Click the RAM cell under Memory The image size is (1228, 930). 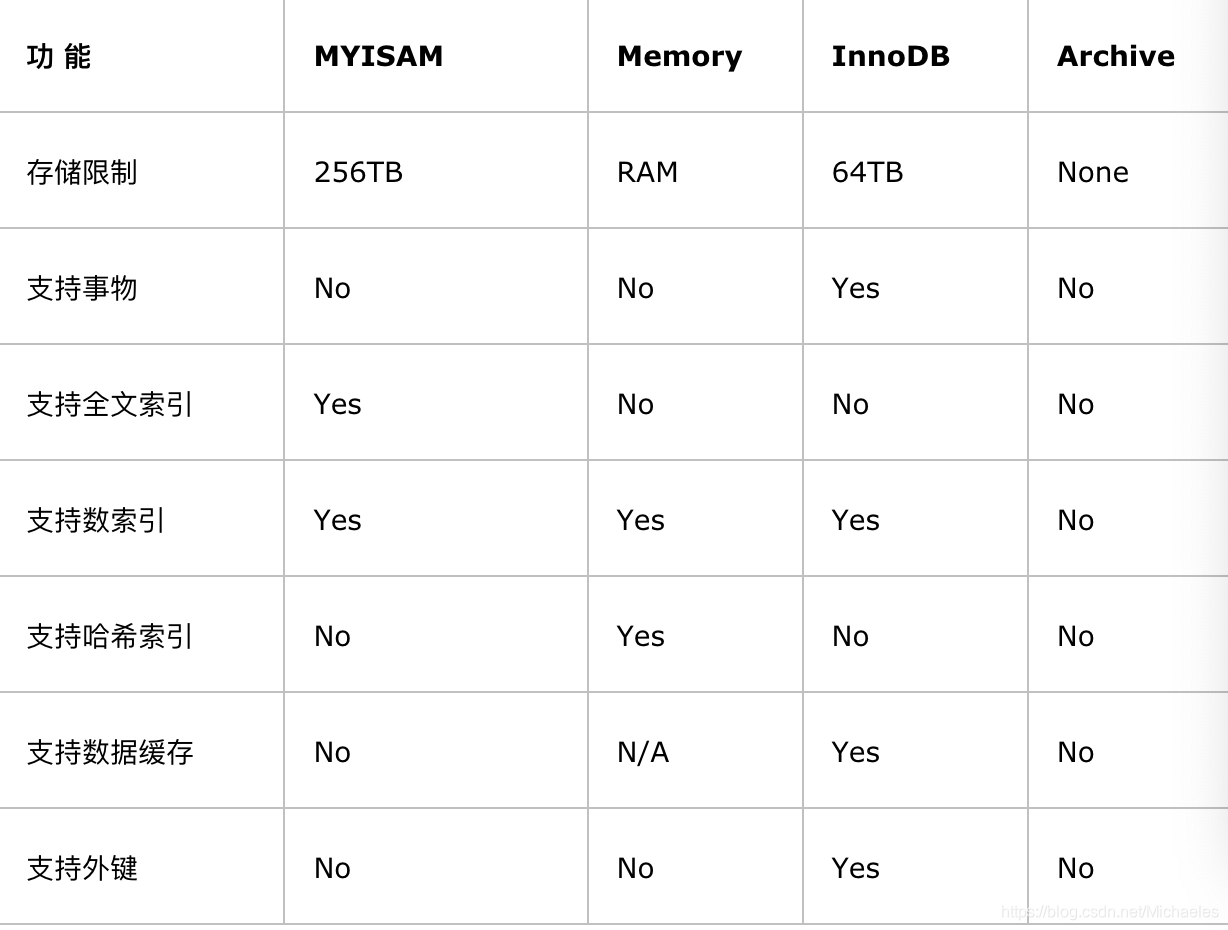pyautogui.click(x=647, y=172)
